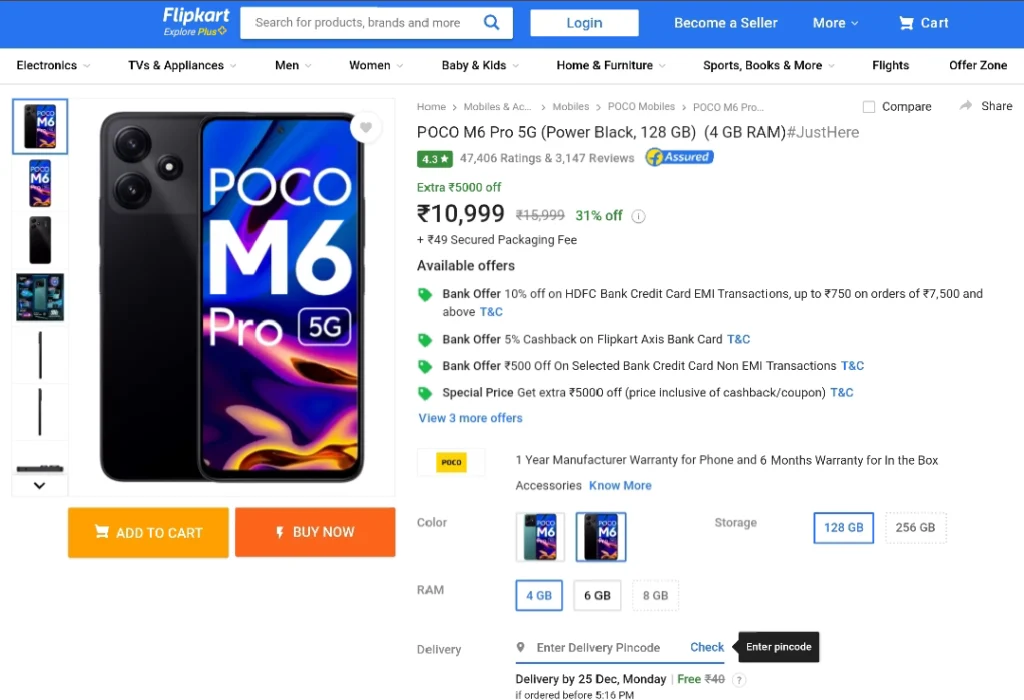Tick the Compare checkbox
The width and height of the screenshot is (1024, 700).
tap(869, 106)
